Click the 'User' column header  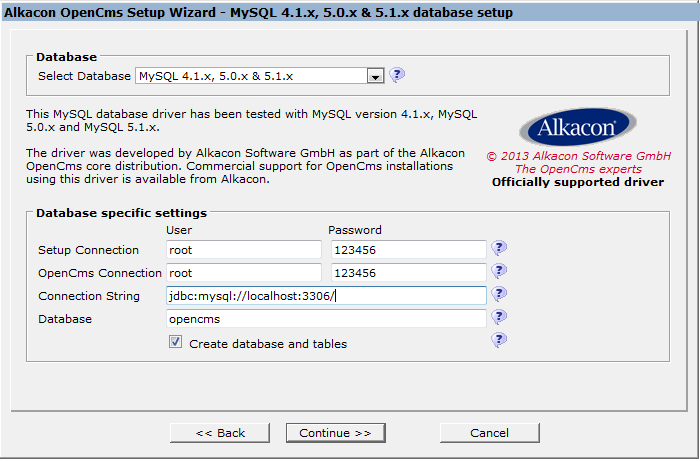(179, 230)
